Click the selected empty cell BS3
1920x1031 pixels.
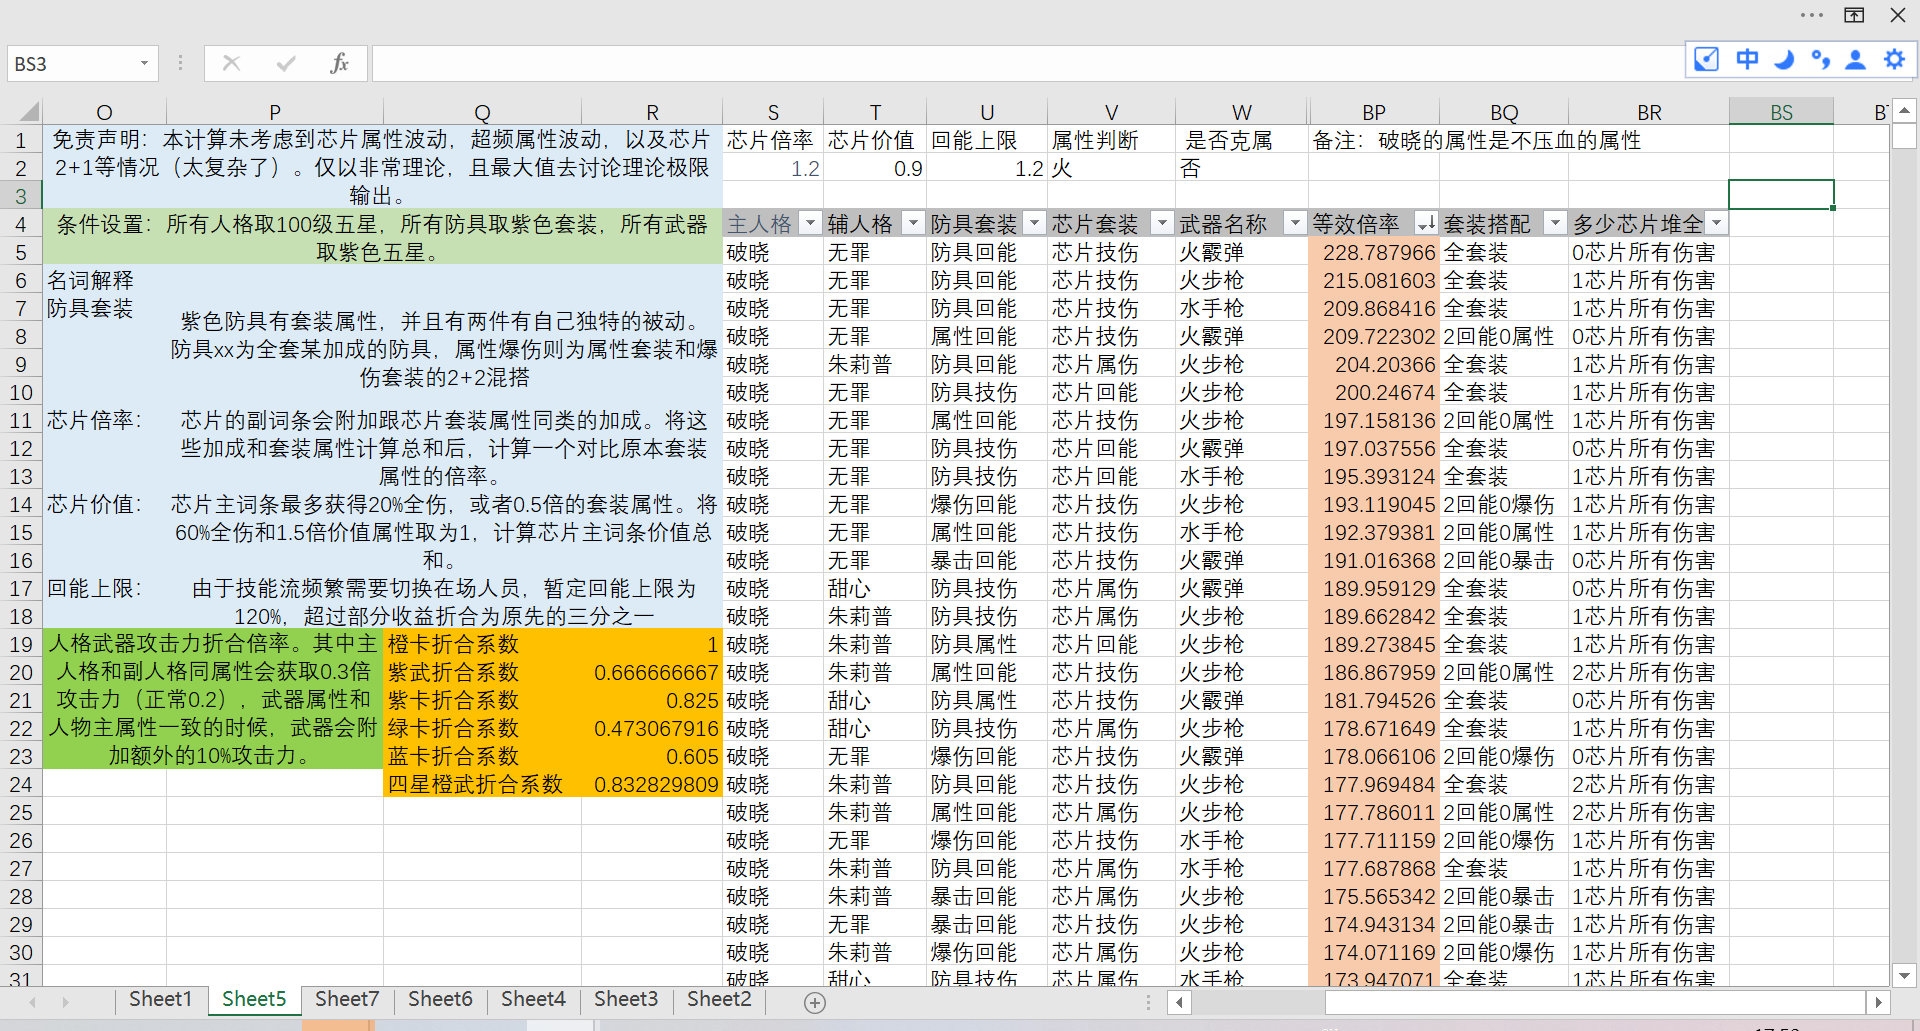click(x=1781, y=195)
